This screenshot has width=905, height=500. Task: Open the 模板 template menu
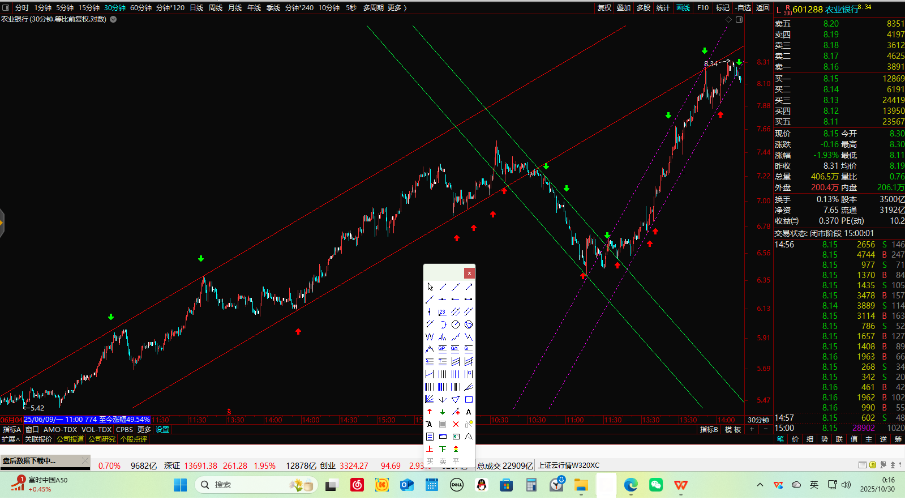click(x=732, y=430)
